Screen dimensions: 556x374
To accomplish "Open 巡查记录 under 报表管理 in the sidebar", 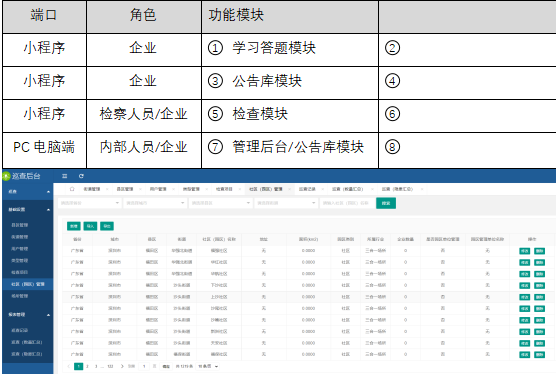I will click(20, 330).
